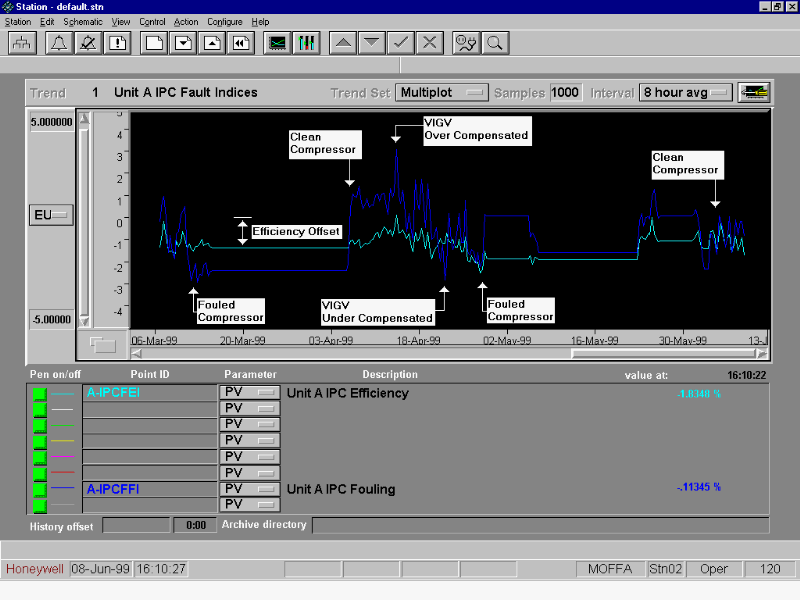Click the X cancel toolbar button
Viewport: 800px width, 600px height.
[x=429, y=43]
